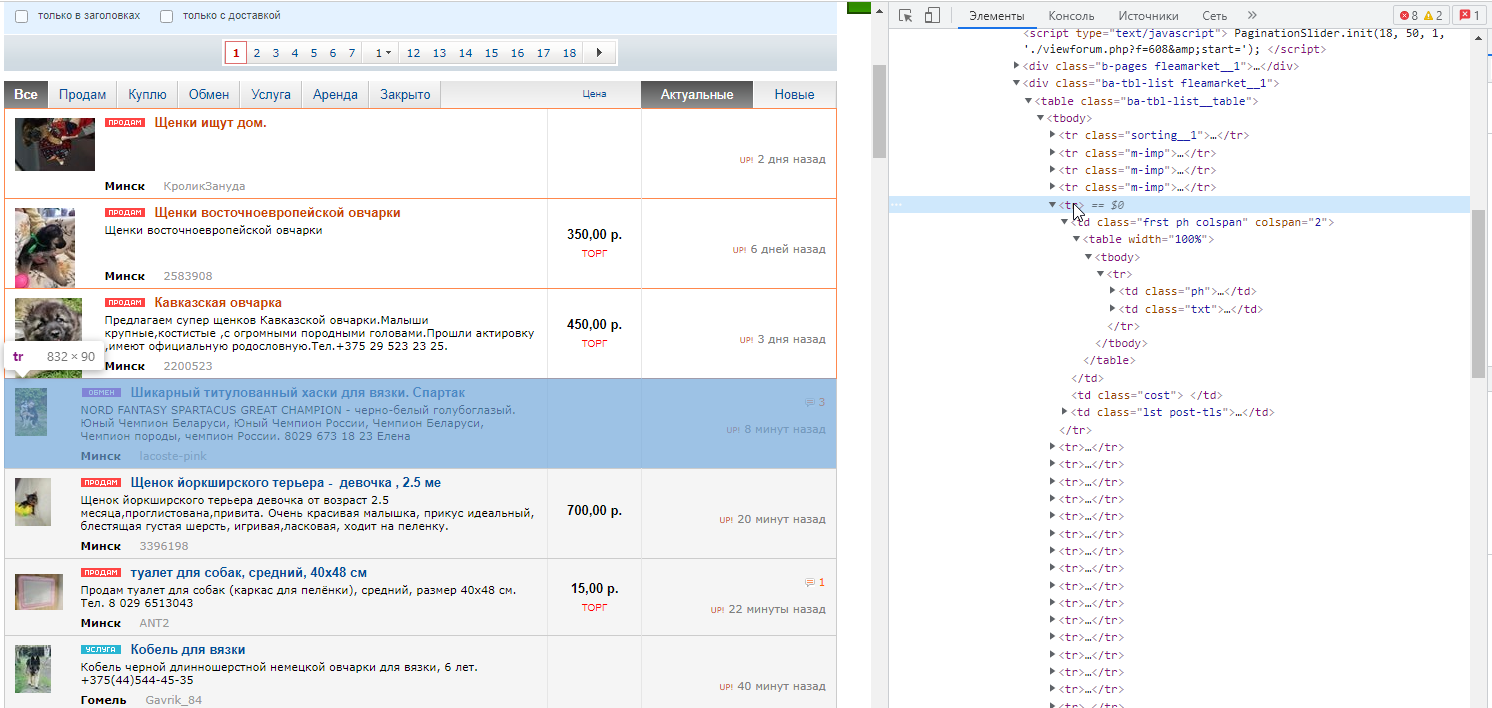Filter listings by the Обмен tab
Screen dimensions: 1492x708
[x=209, y=94]
